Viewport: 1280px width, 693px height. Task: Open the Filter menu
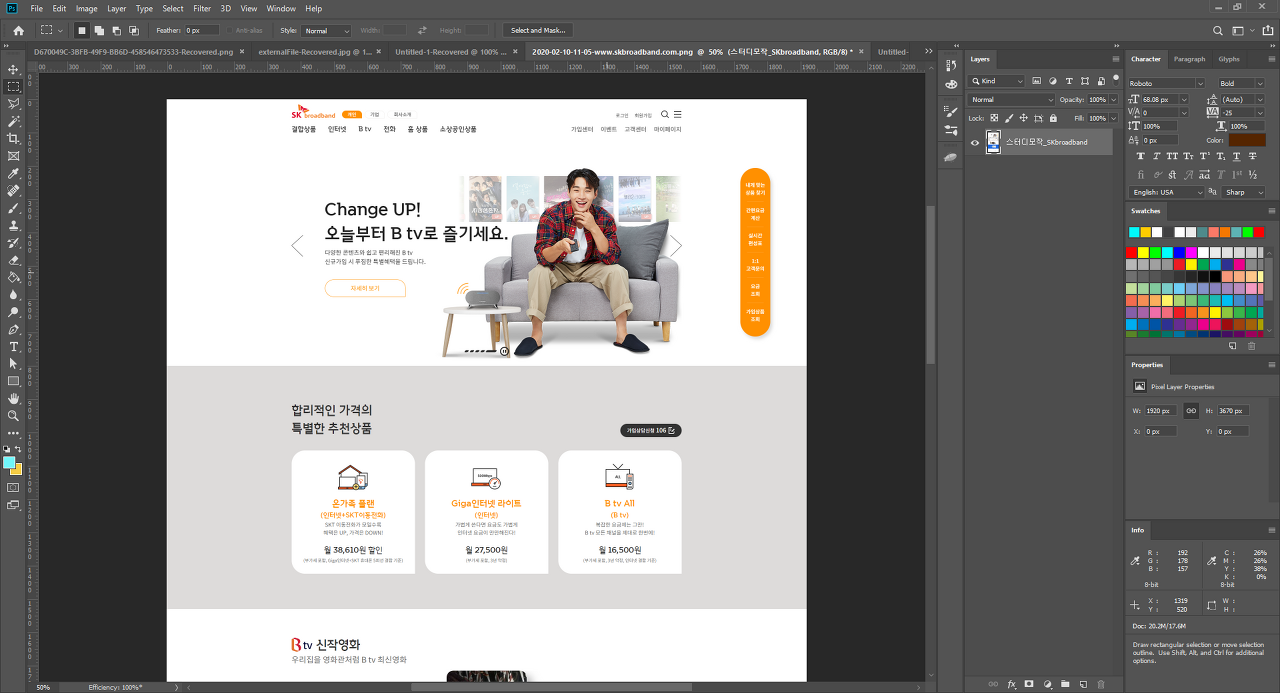tap(202, 8)
